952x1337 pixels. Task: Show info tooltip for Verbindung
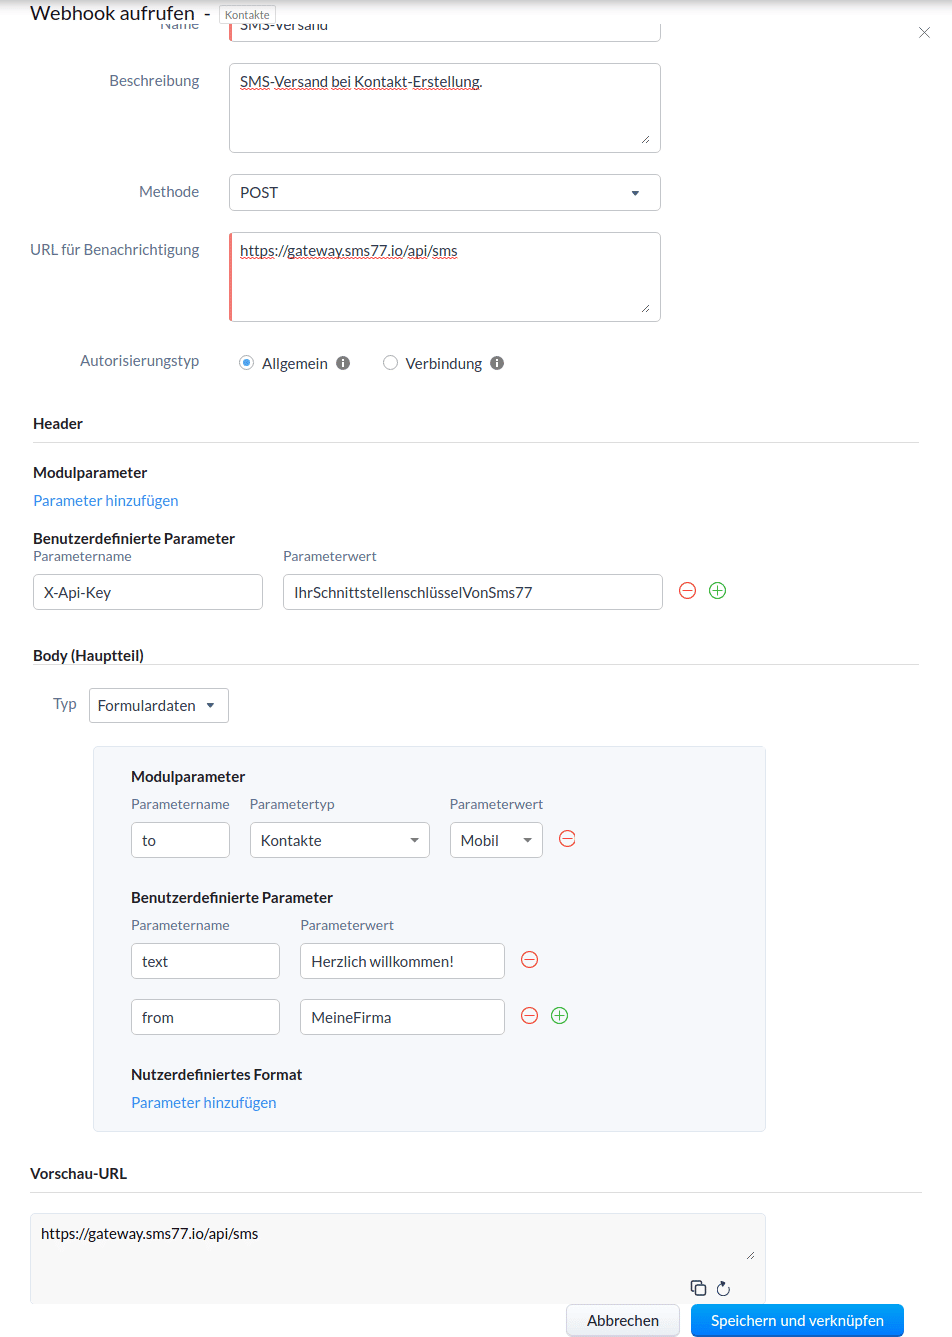tap(497, 363)
